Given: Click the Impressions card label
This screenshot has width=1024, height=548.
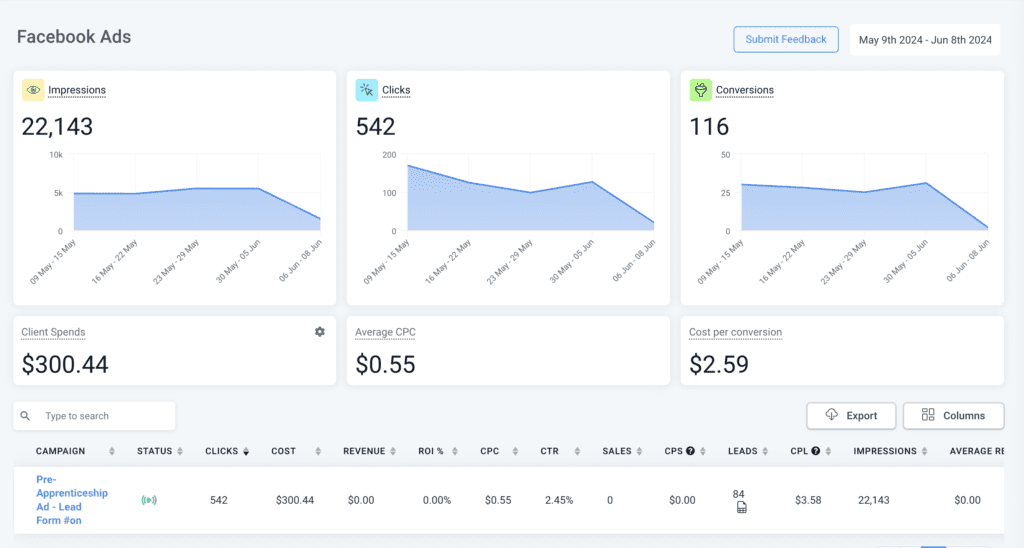Looking at the screenshot, I should pos(76,90).
